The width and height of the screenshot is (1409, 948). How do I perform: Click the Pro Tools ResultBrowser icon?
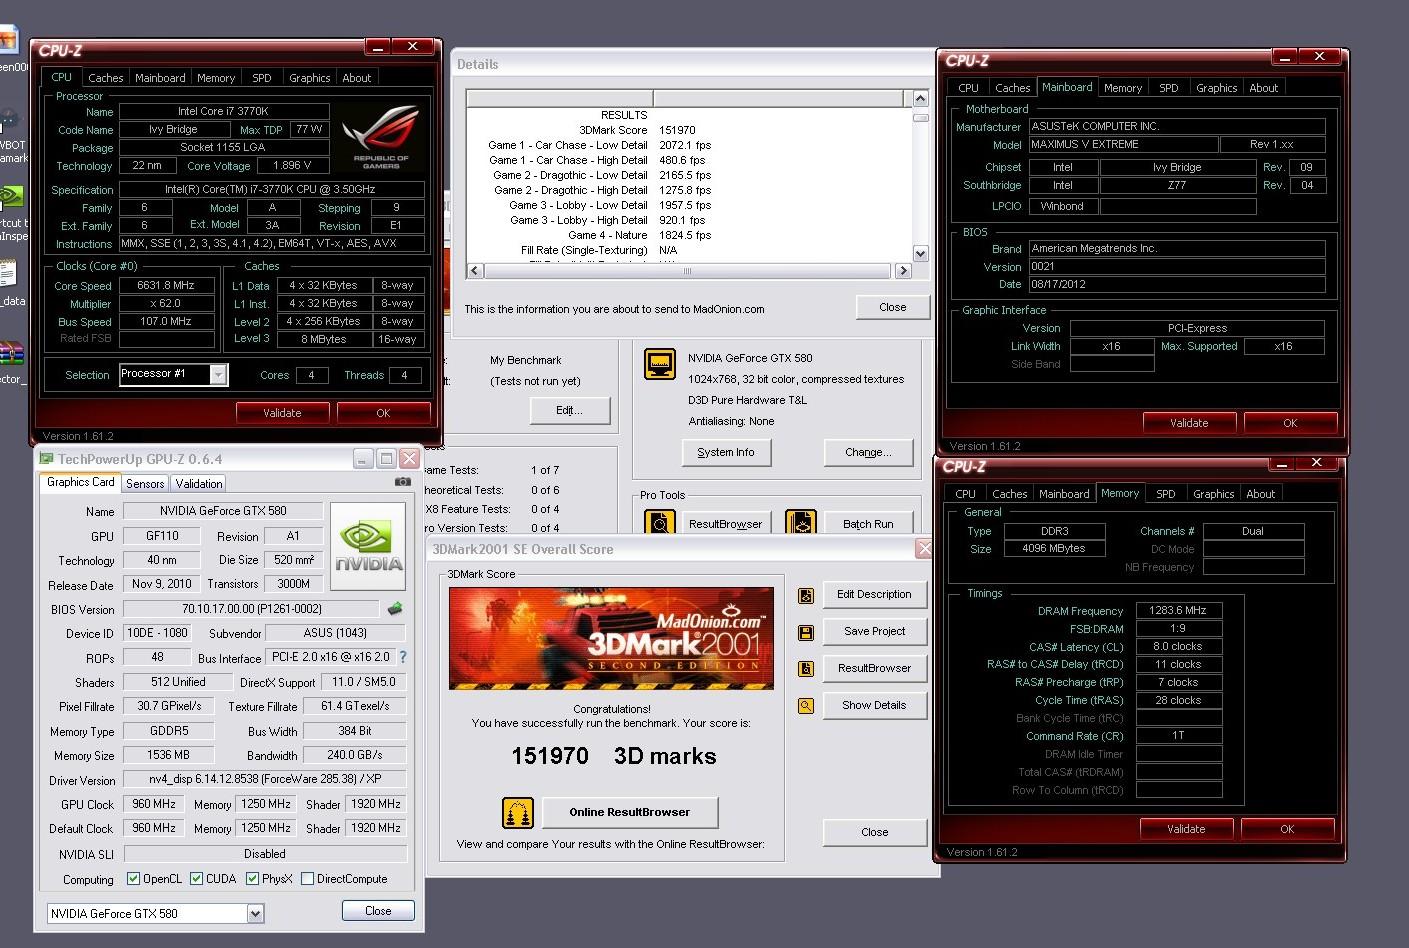[x=659, y=523]
